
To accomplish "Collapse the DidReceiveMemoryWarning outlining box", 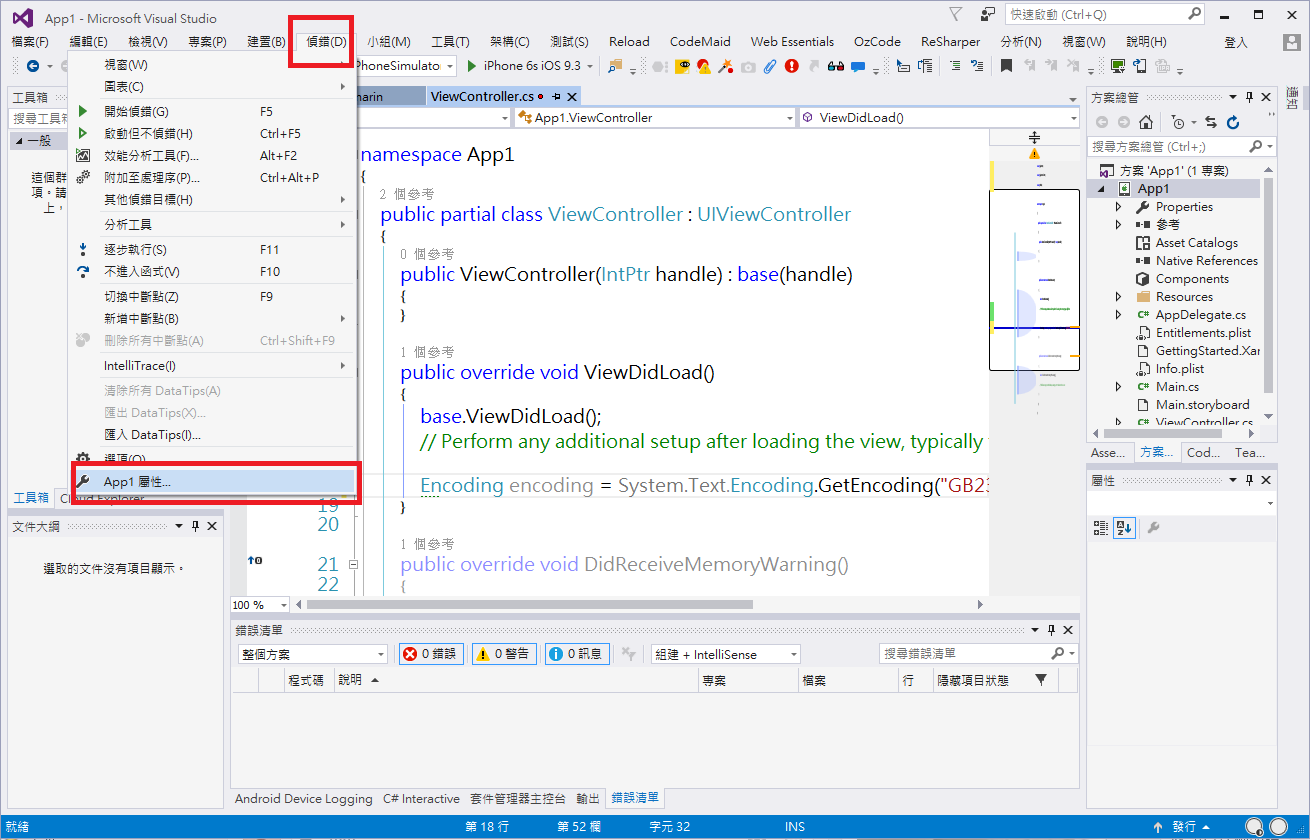I will tap(354, 565).
